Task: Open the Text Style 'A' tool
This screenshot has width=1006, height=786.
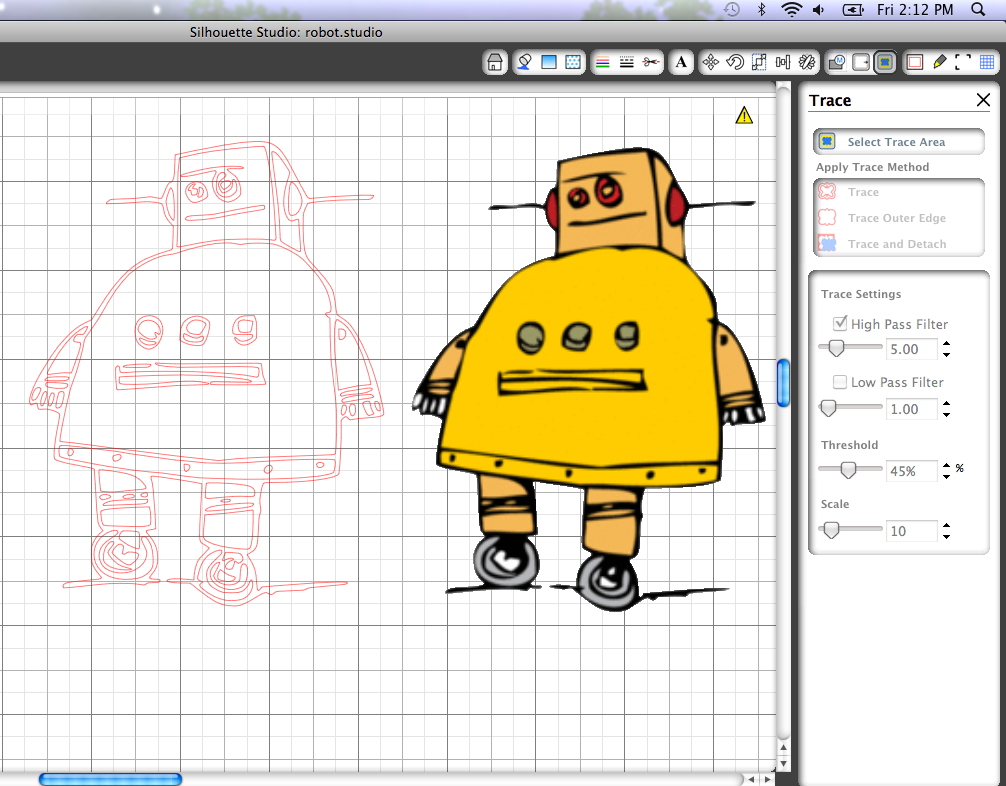Action: click(x=681, y=62)
